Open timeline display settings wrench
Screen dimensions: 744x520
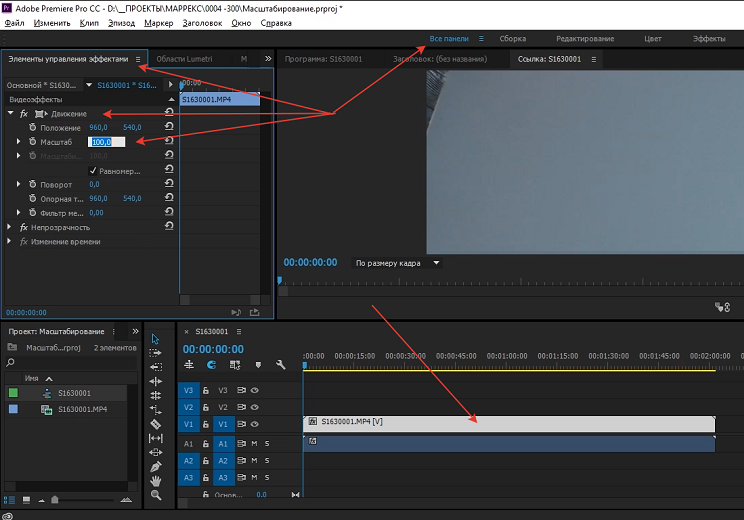tap(280, 365)
